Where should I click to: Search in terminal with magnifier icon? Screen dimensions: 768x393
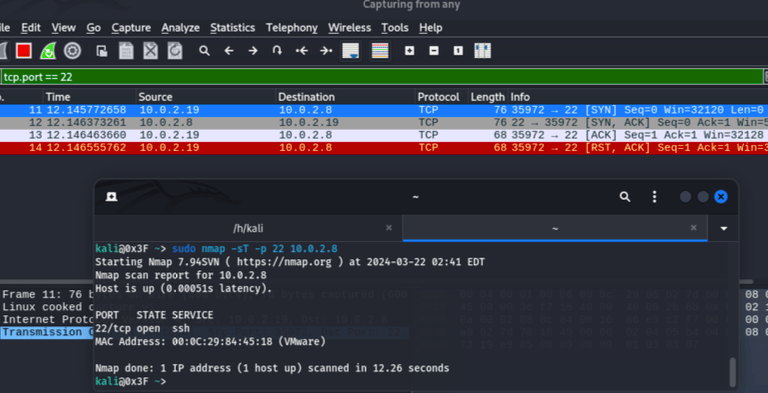[x=624, y=197]
